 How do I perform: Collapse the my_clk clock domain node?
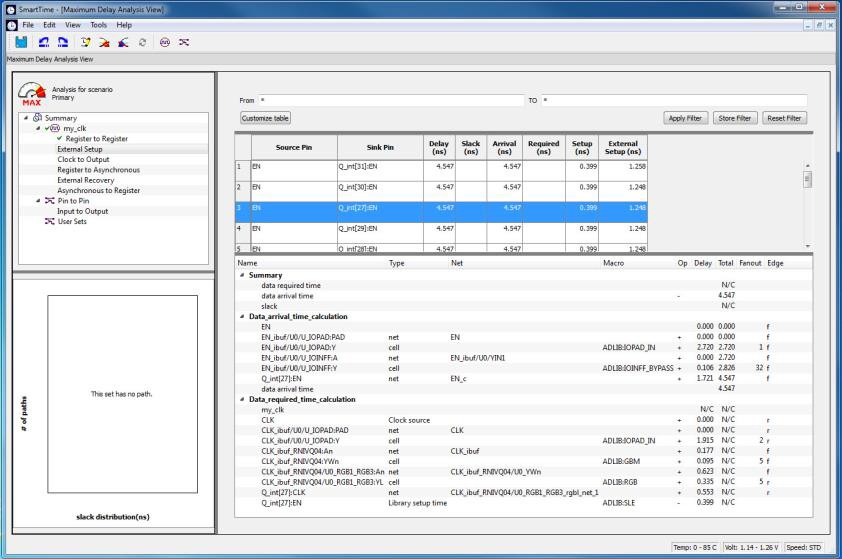pos(38,128)
